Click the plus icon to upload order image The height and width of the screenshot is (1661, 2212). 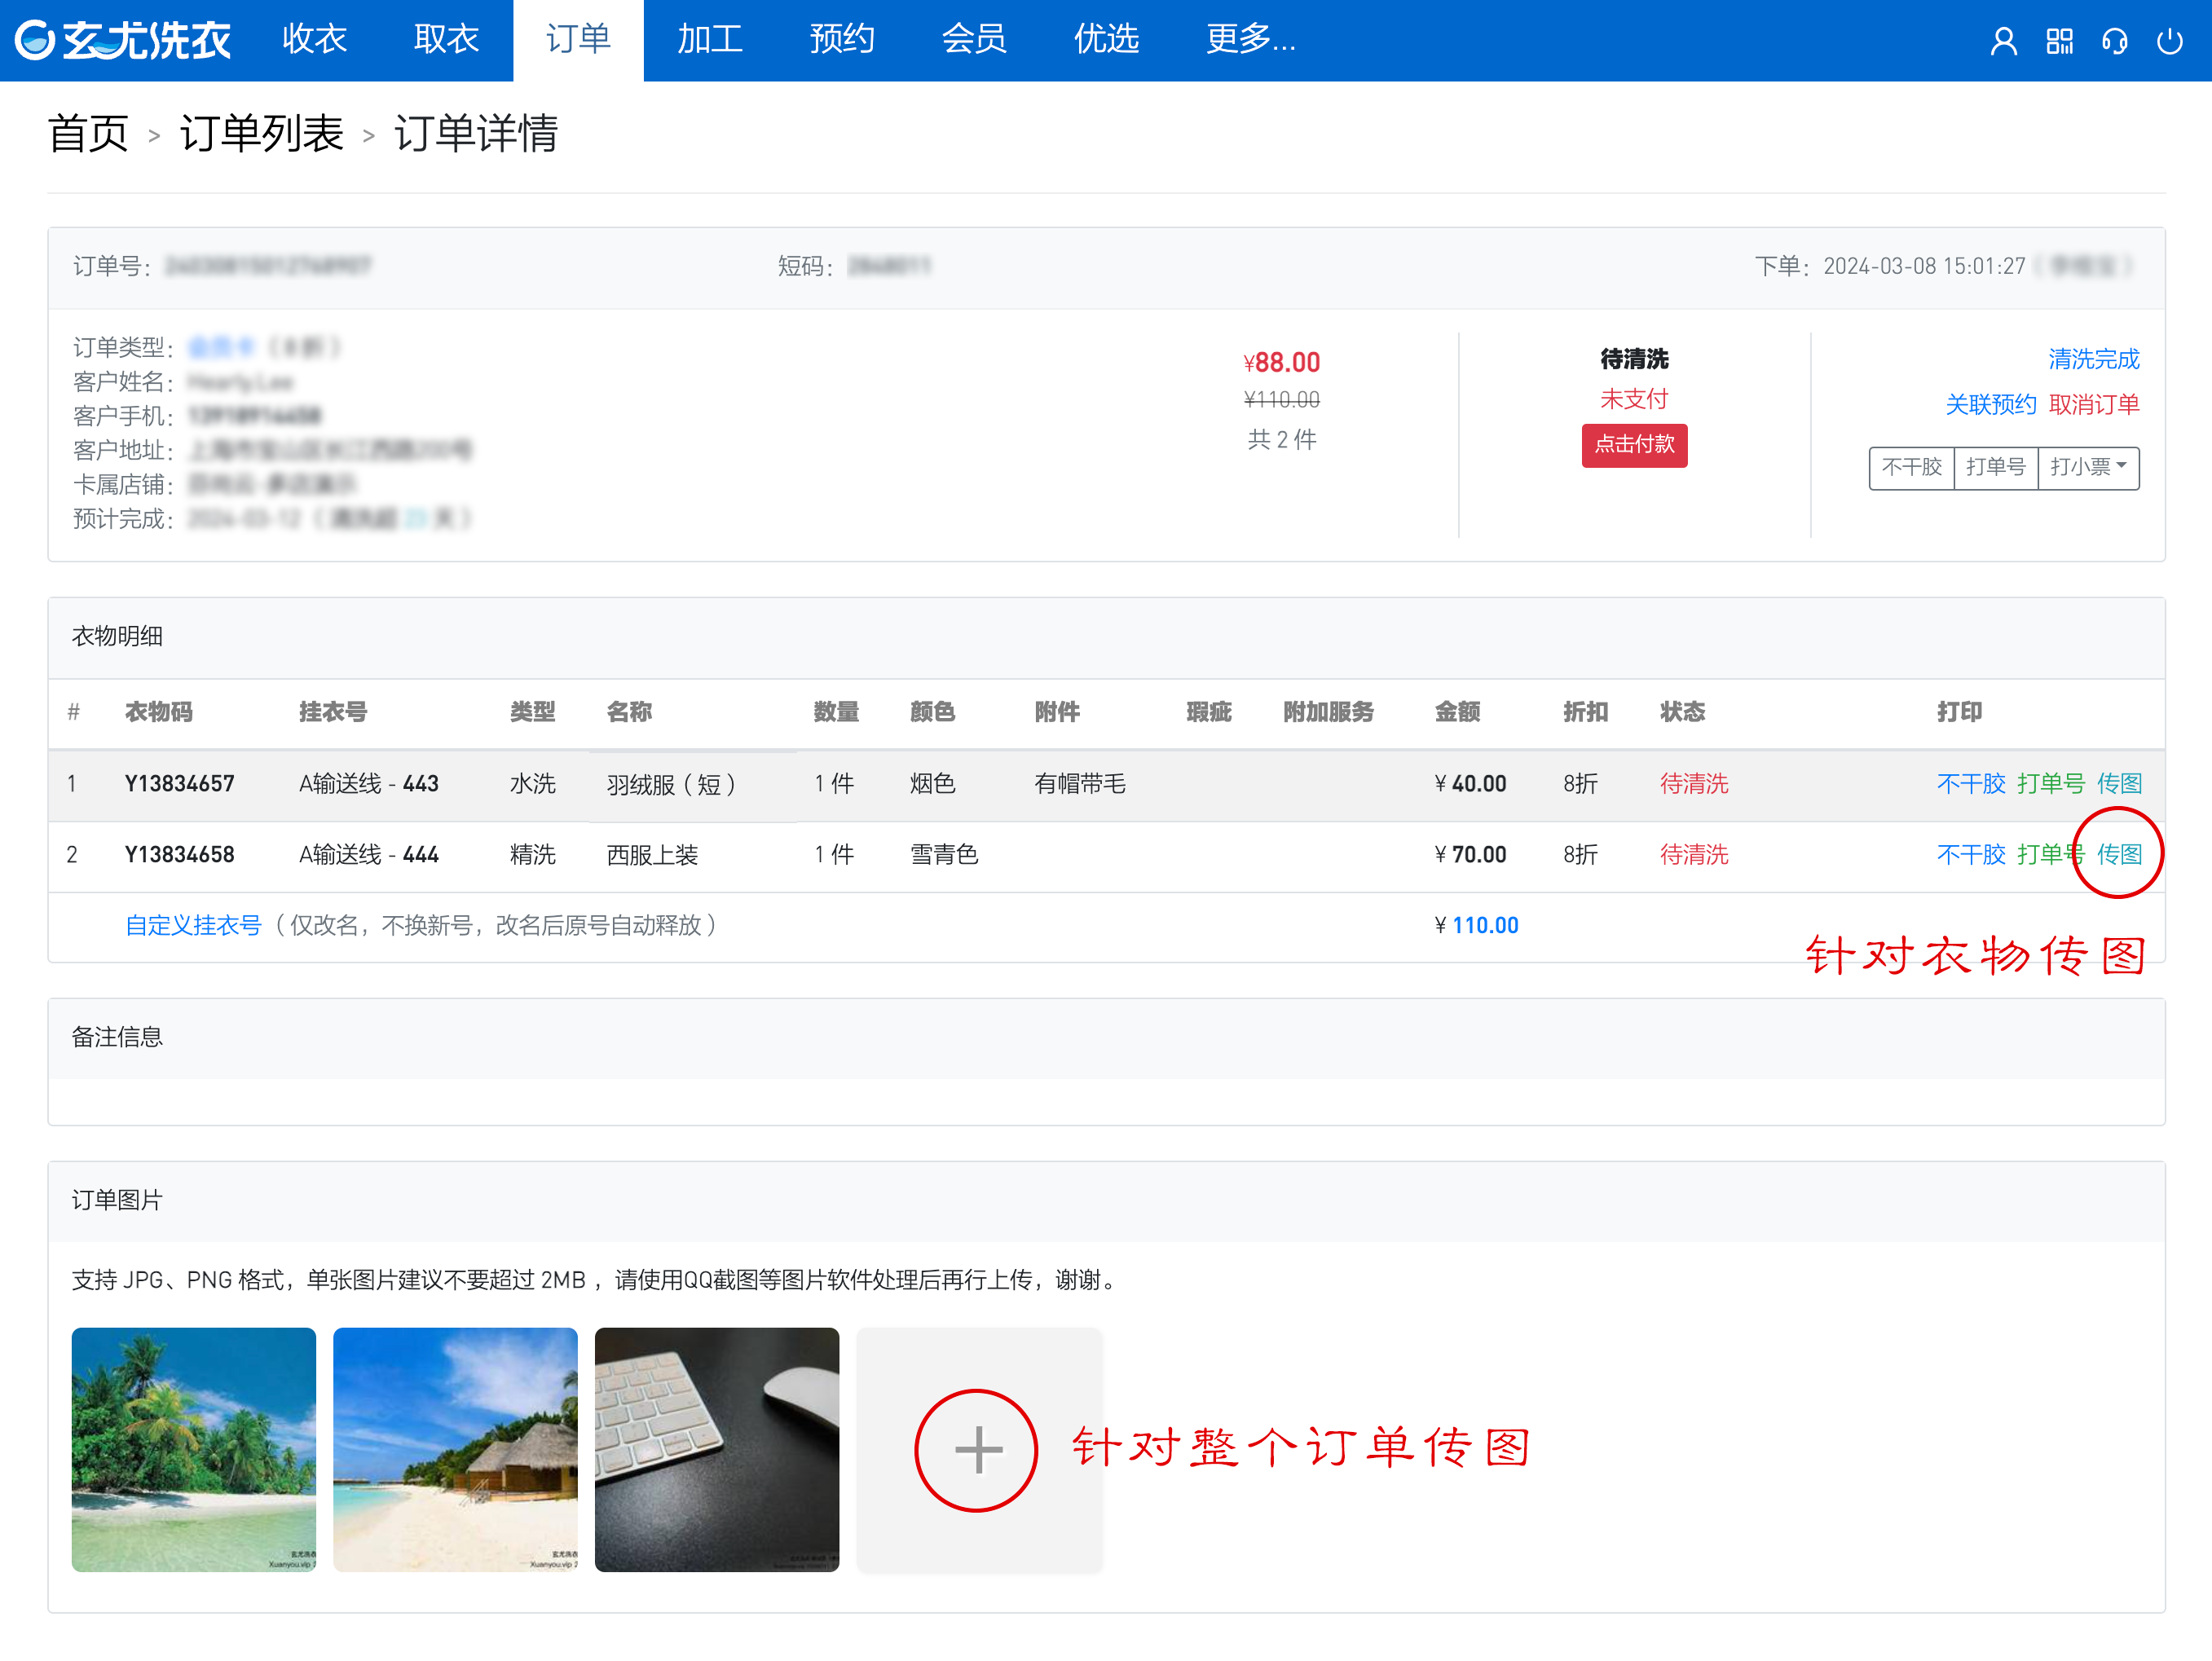(977, 1450)
